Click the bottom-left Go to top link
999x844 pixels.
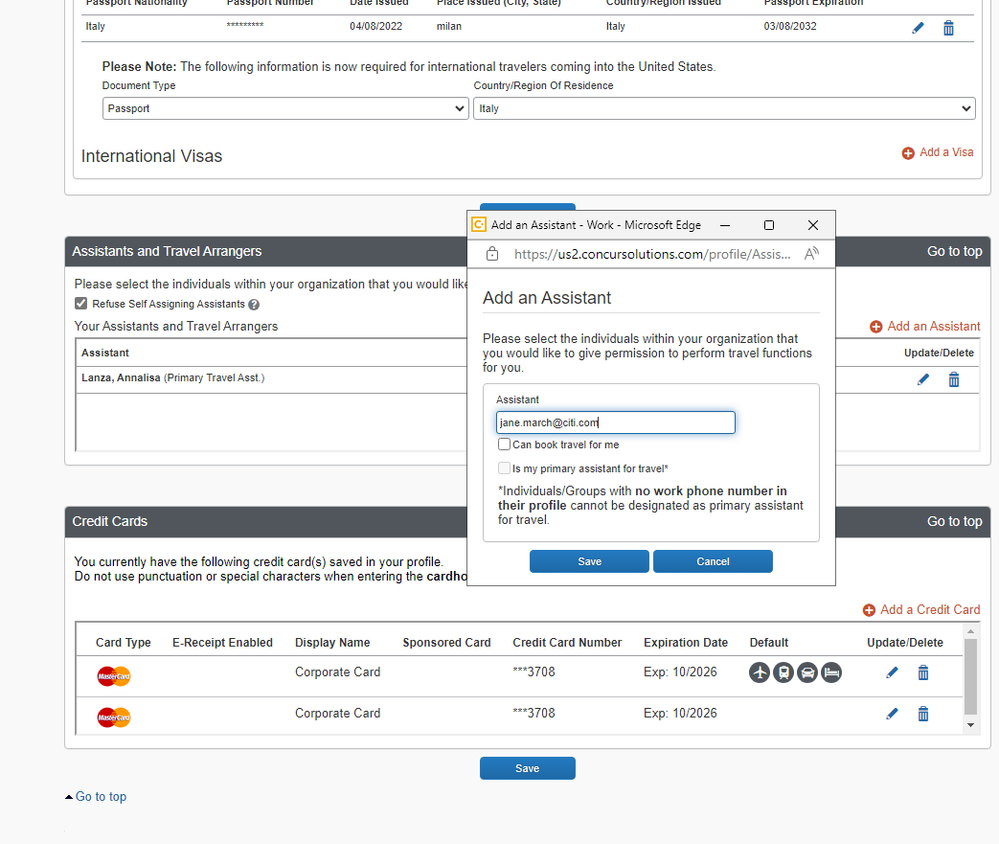coord(101,796)
